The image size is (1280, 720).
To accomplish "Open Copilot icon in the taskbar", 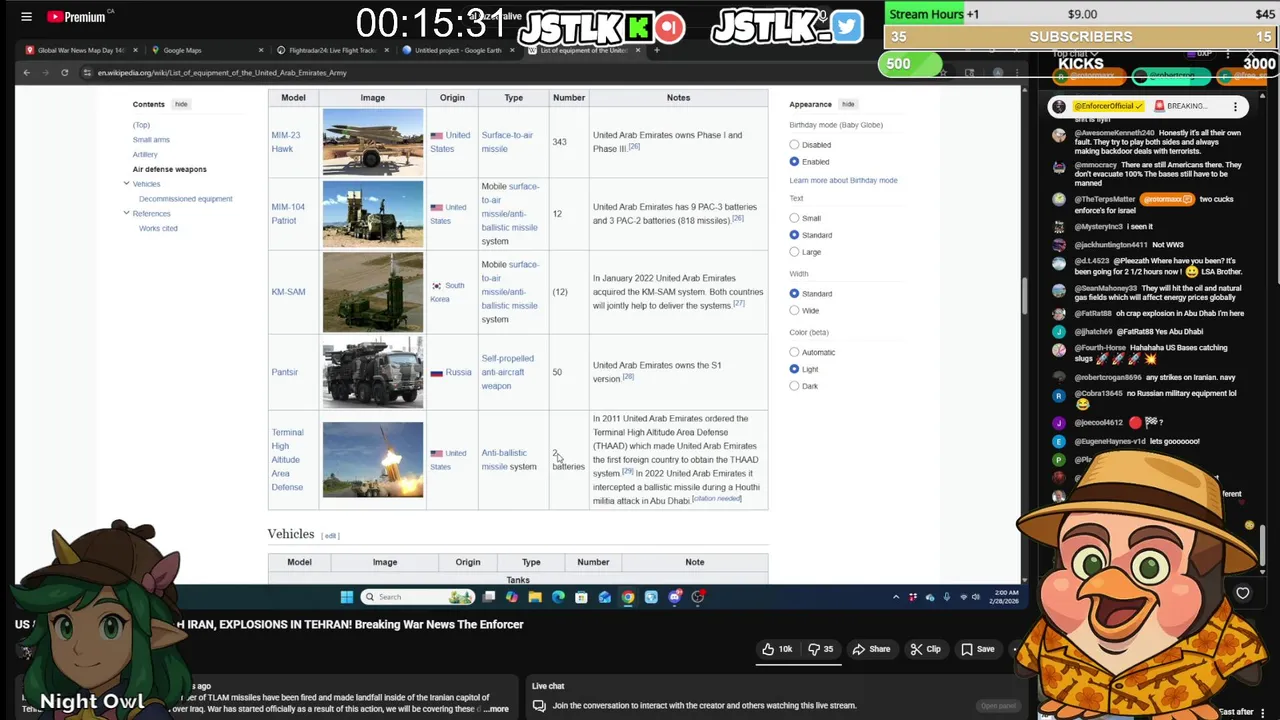I will [x=512, y=597].
